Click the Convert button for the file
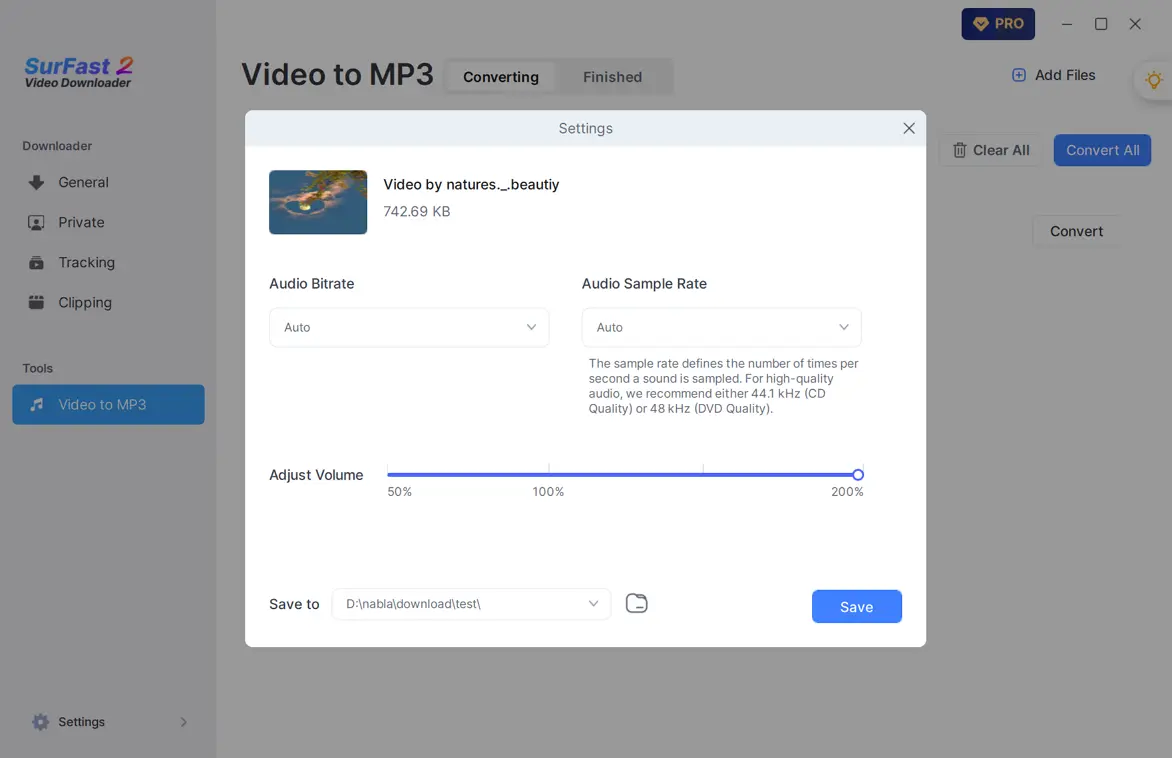 [x=1076, y=231]
